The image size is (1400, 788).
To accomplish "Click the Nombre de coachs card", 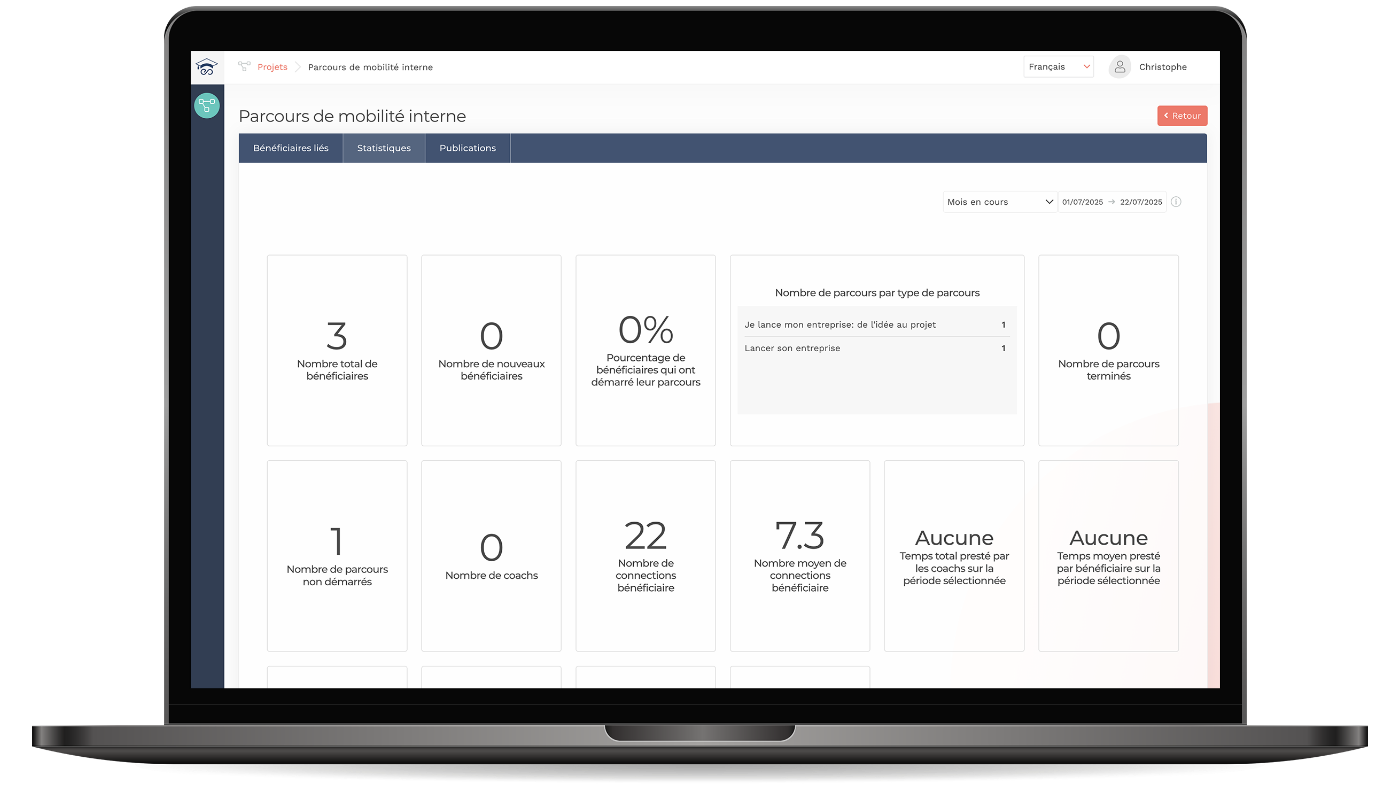I will [x=491, y=556].
